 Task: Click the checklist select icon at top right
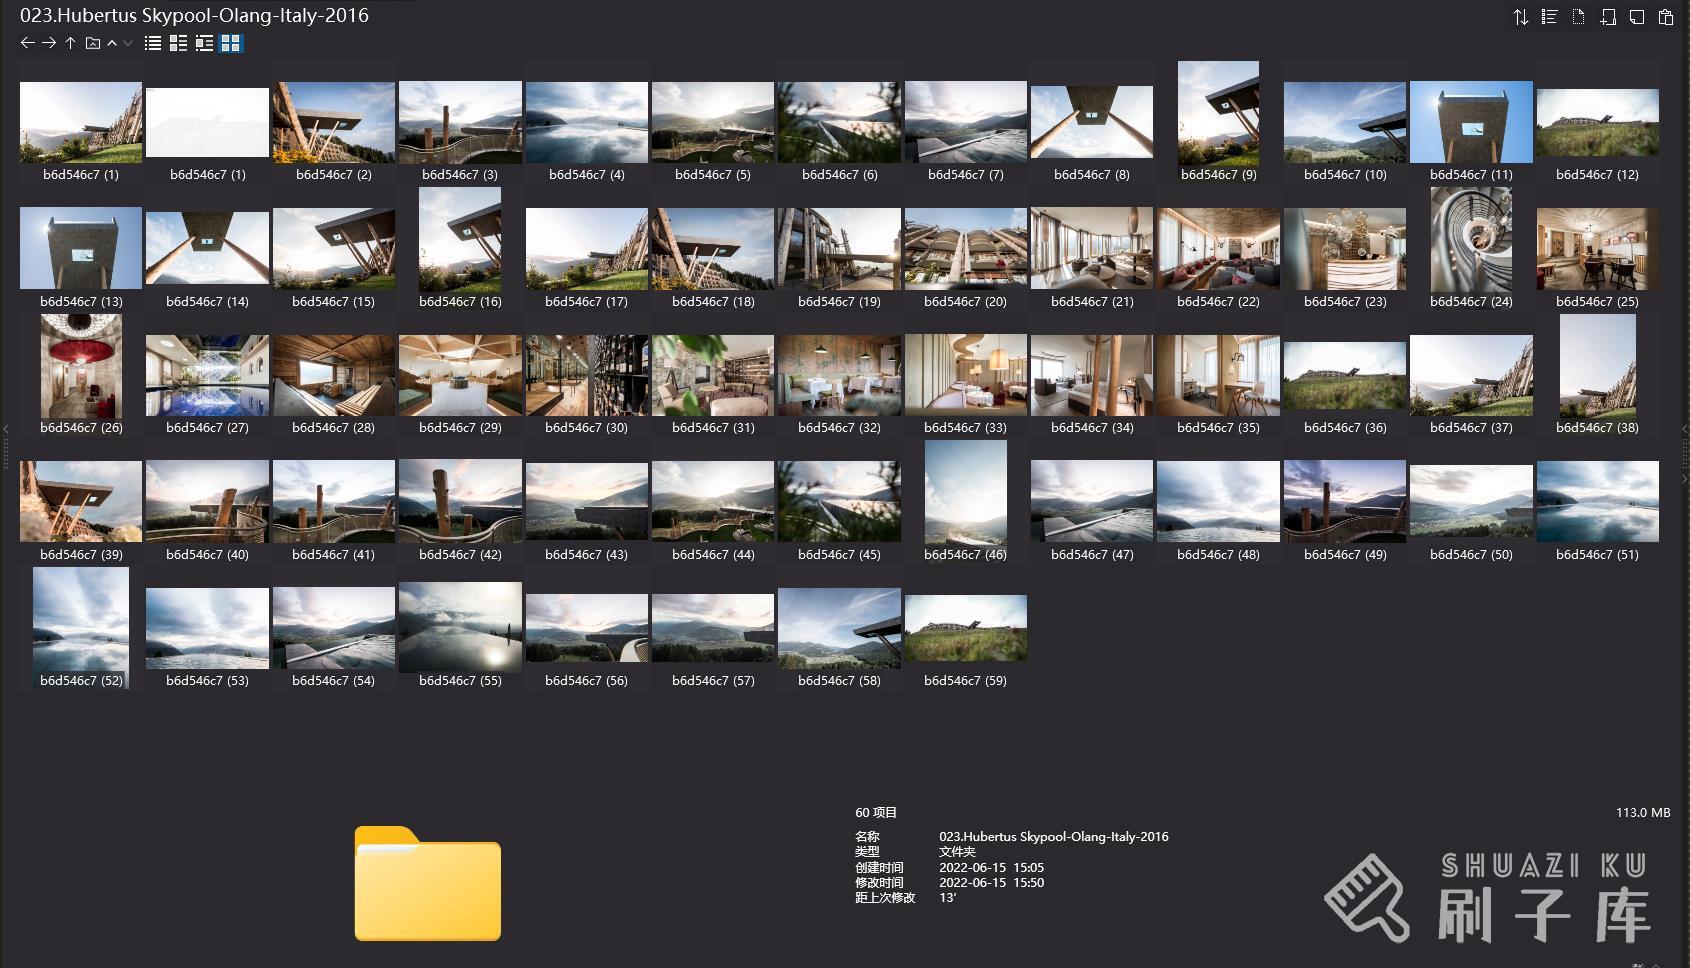click(1549, 17)
